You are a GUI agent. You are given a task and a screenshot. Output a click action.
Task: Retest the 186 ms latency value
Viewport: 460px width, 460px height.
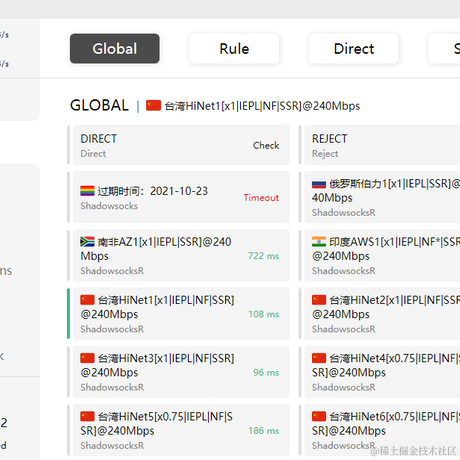[264, 431]
